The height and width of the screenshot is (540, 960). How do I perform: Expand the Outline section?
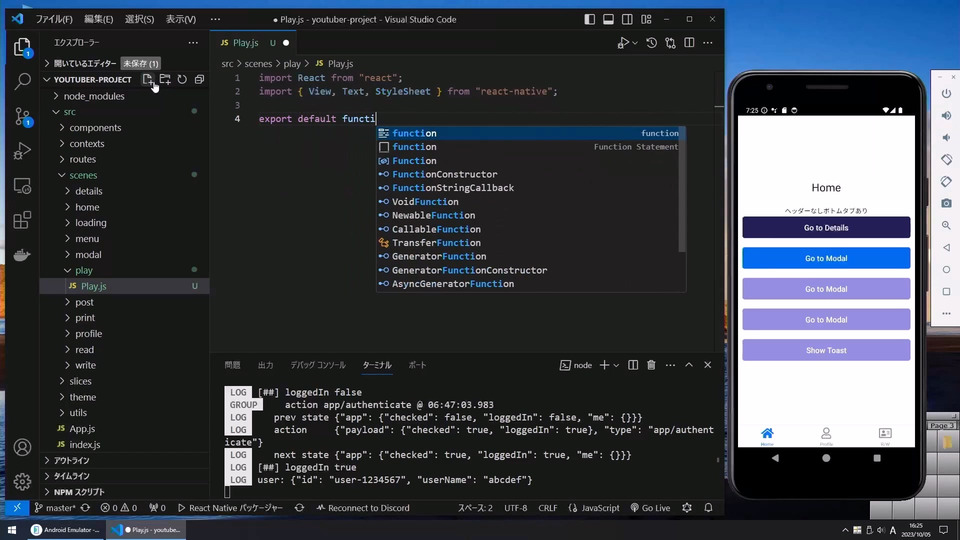click(71, 460)
